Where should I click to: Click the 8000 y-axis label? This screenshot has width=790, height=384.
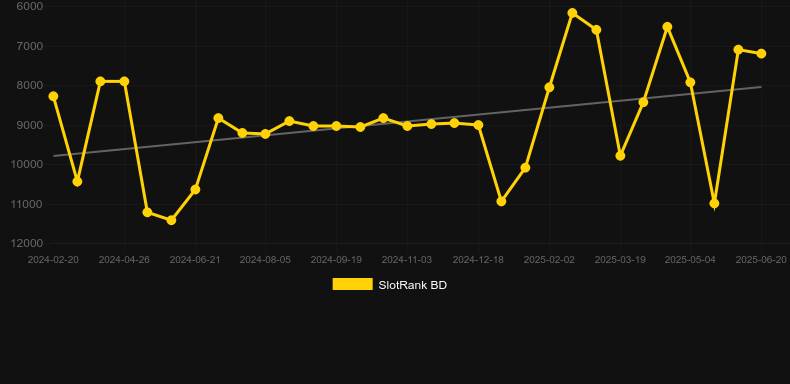(x=30, y=86)
